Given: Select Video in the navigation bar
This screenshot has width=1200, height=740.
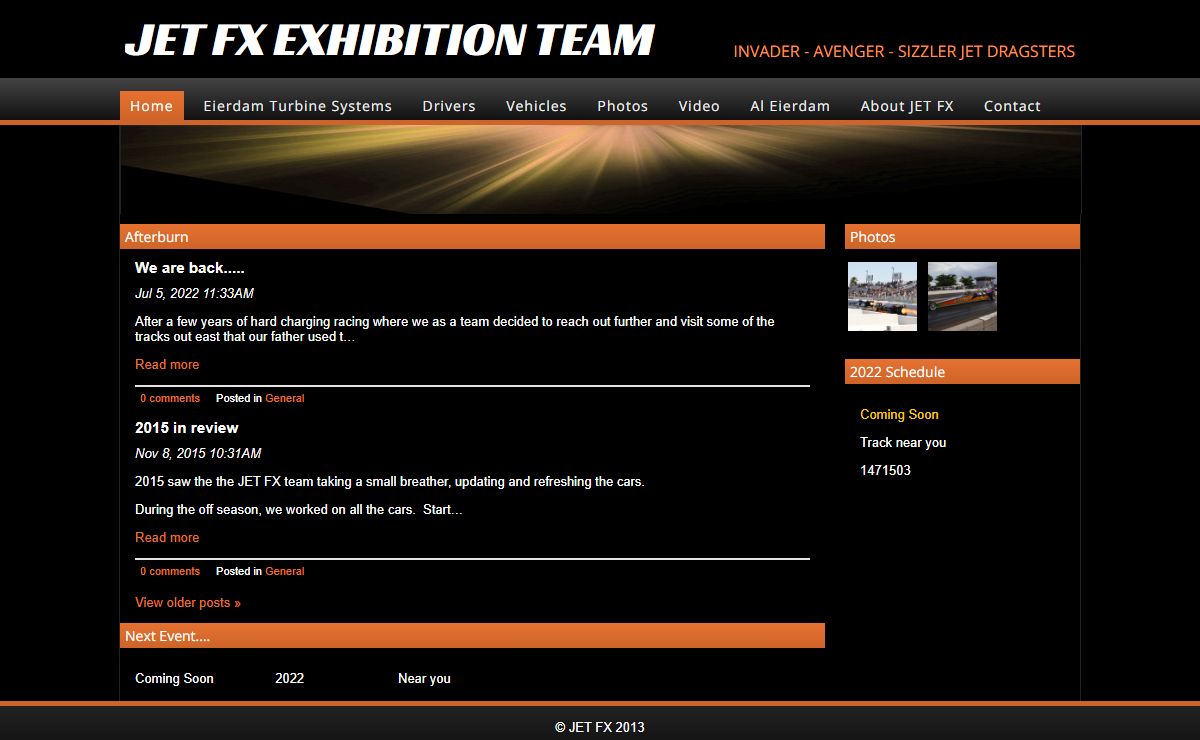Looking at the screenshot, I should pyautogui.click(x=698, y=106).
